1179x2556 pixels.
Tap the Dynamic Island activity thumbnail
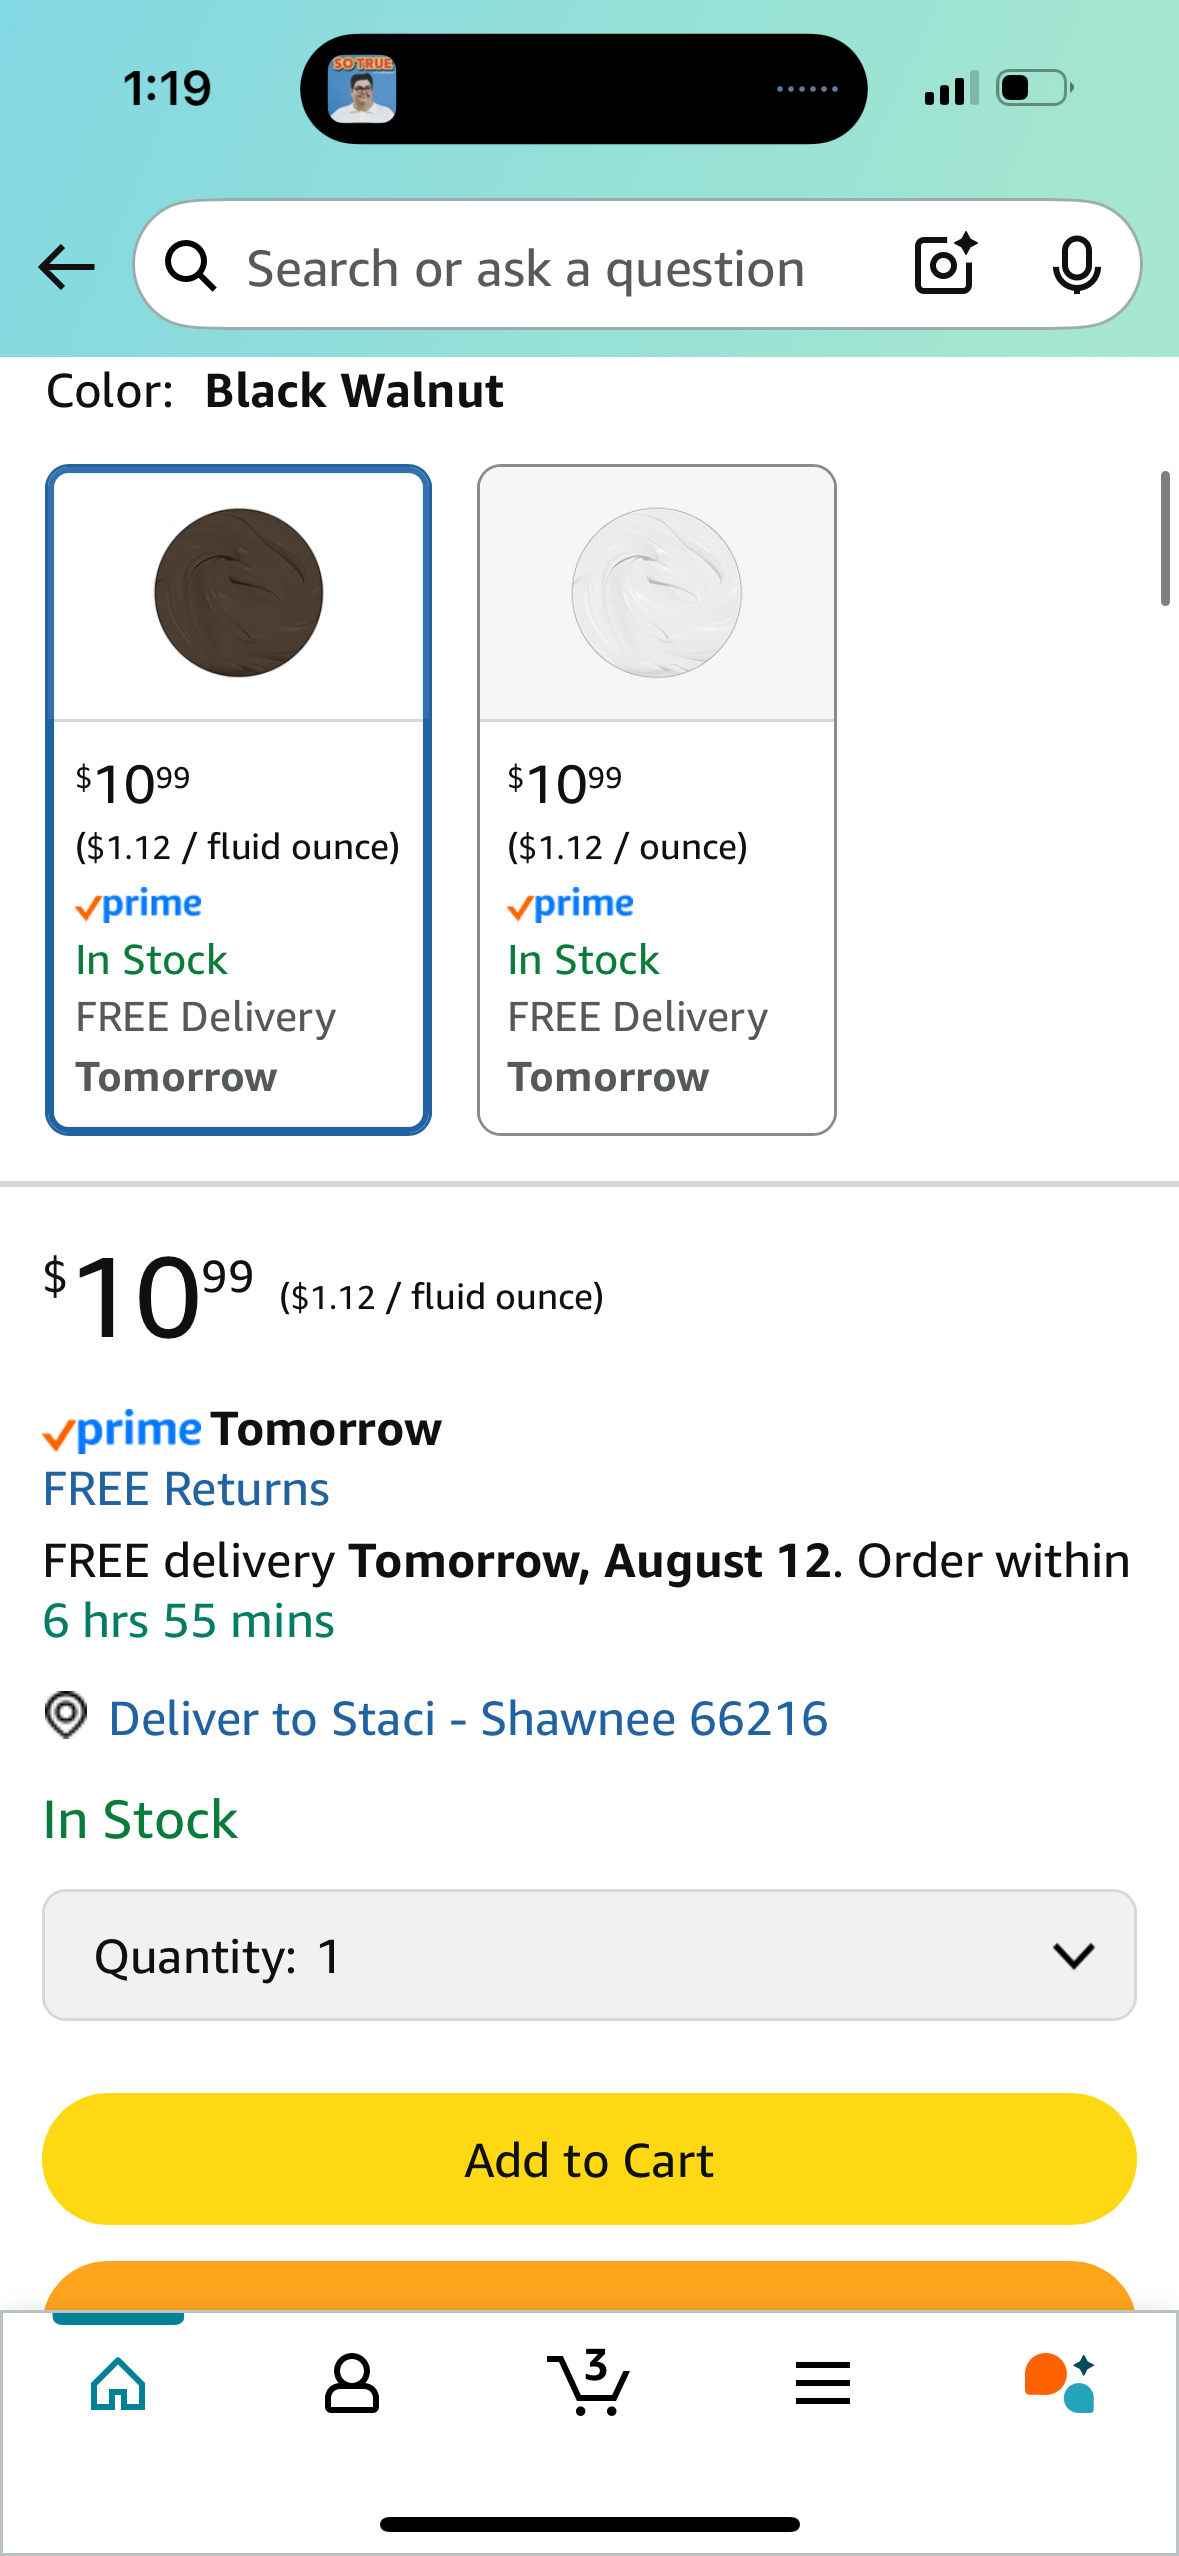tap(362, 89)
